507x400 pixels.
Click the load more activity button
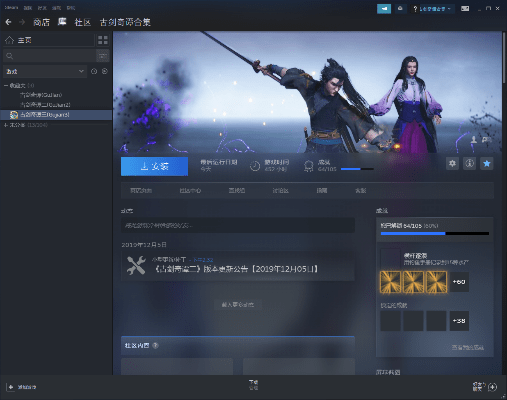(238, 305)
